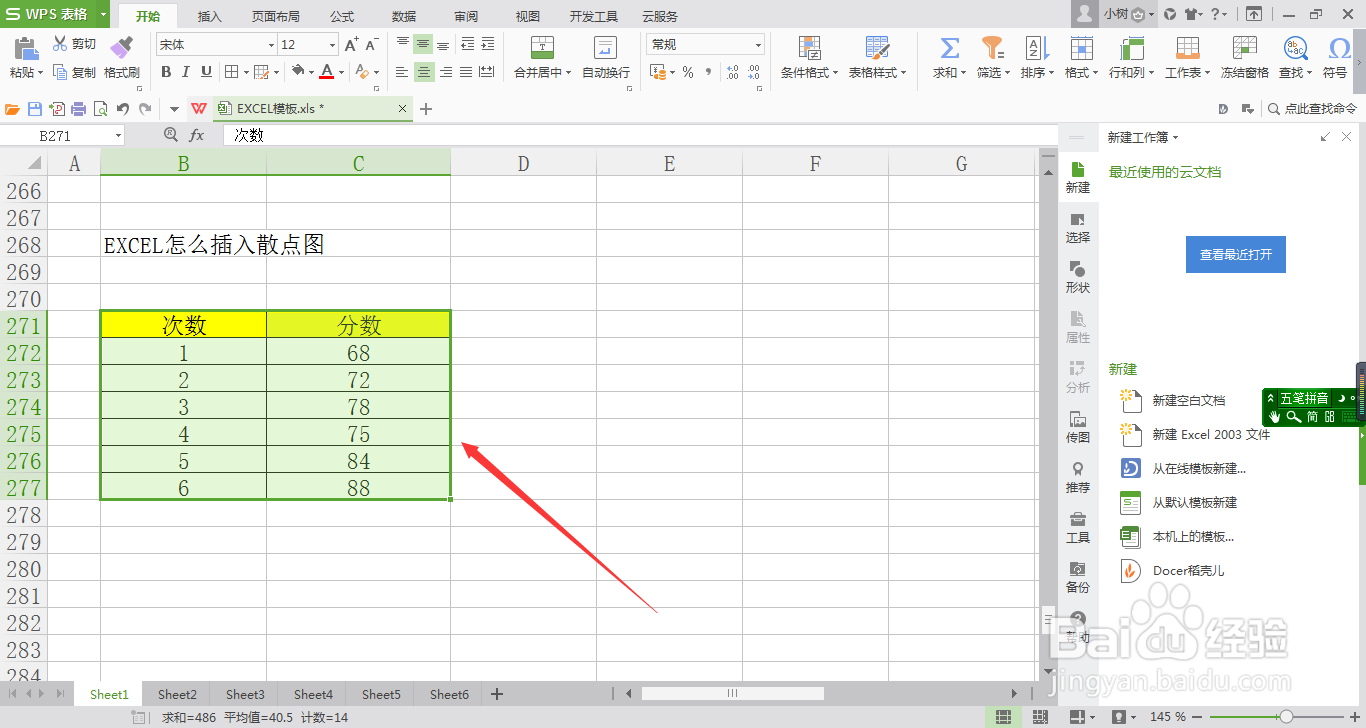Click the zoom slider handle

(x=1286, y=717)
